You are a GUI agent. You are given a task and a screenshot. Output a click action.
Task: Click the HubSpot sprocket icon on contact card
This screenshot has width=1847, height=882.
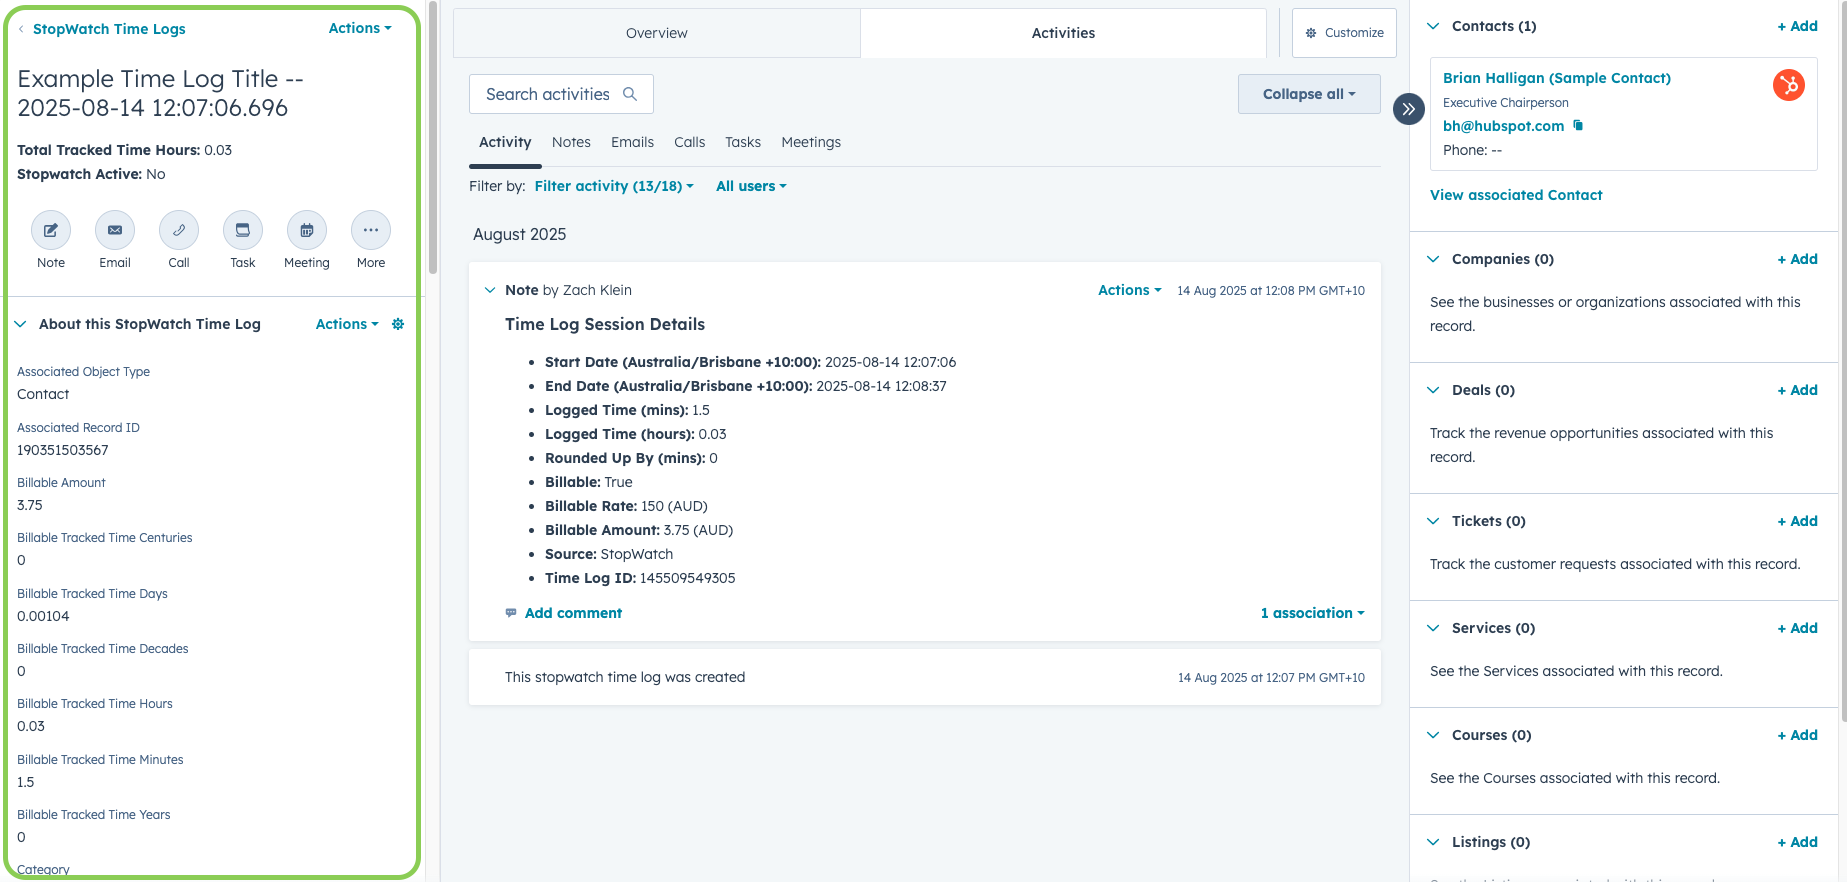point(1789,85)
